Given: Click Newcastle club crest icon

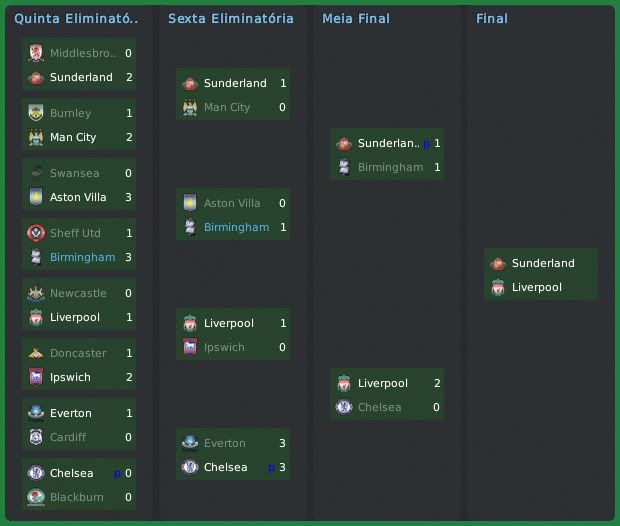Looking at the screenshot, I should click(36, 293).
